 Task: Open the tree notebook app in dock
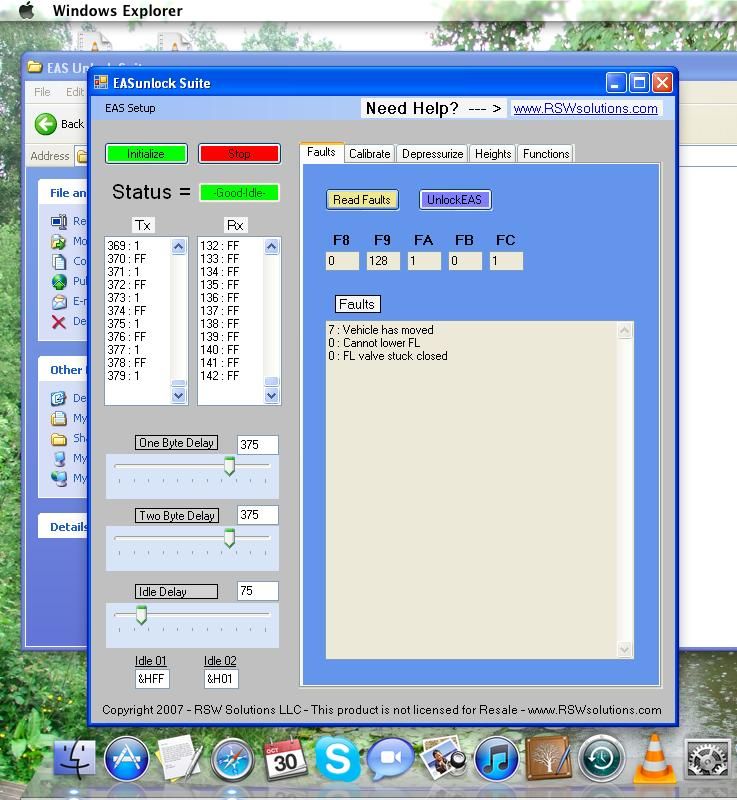point(549,759)
